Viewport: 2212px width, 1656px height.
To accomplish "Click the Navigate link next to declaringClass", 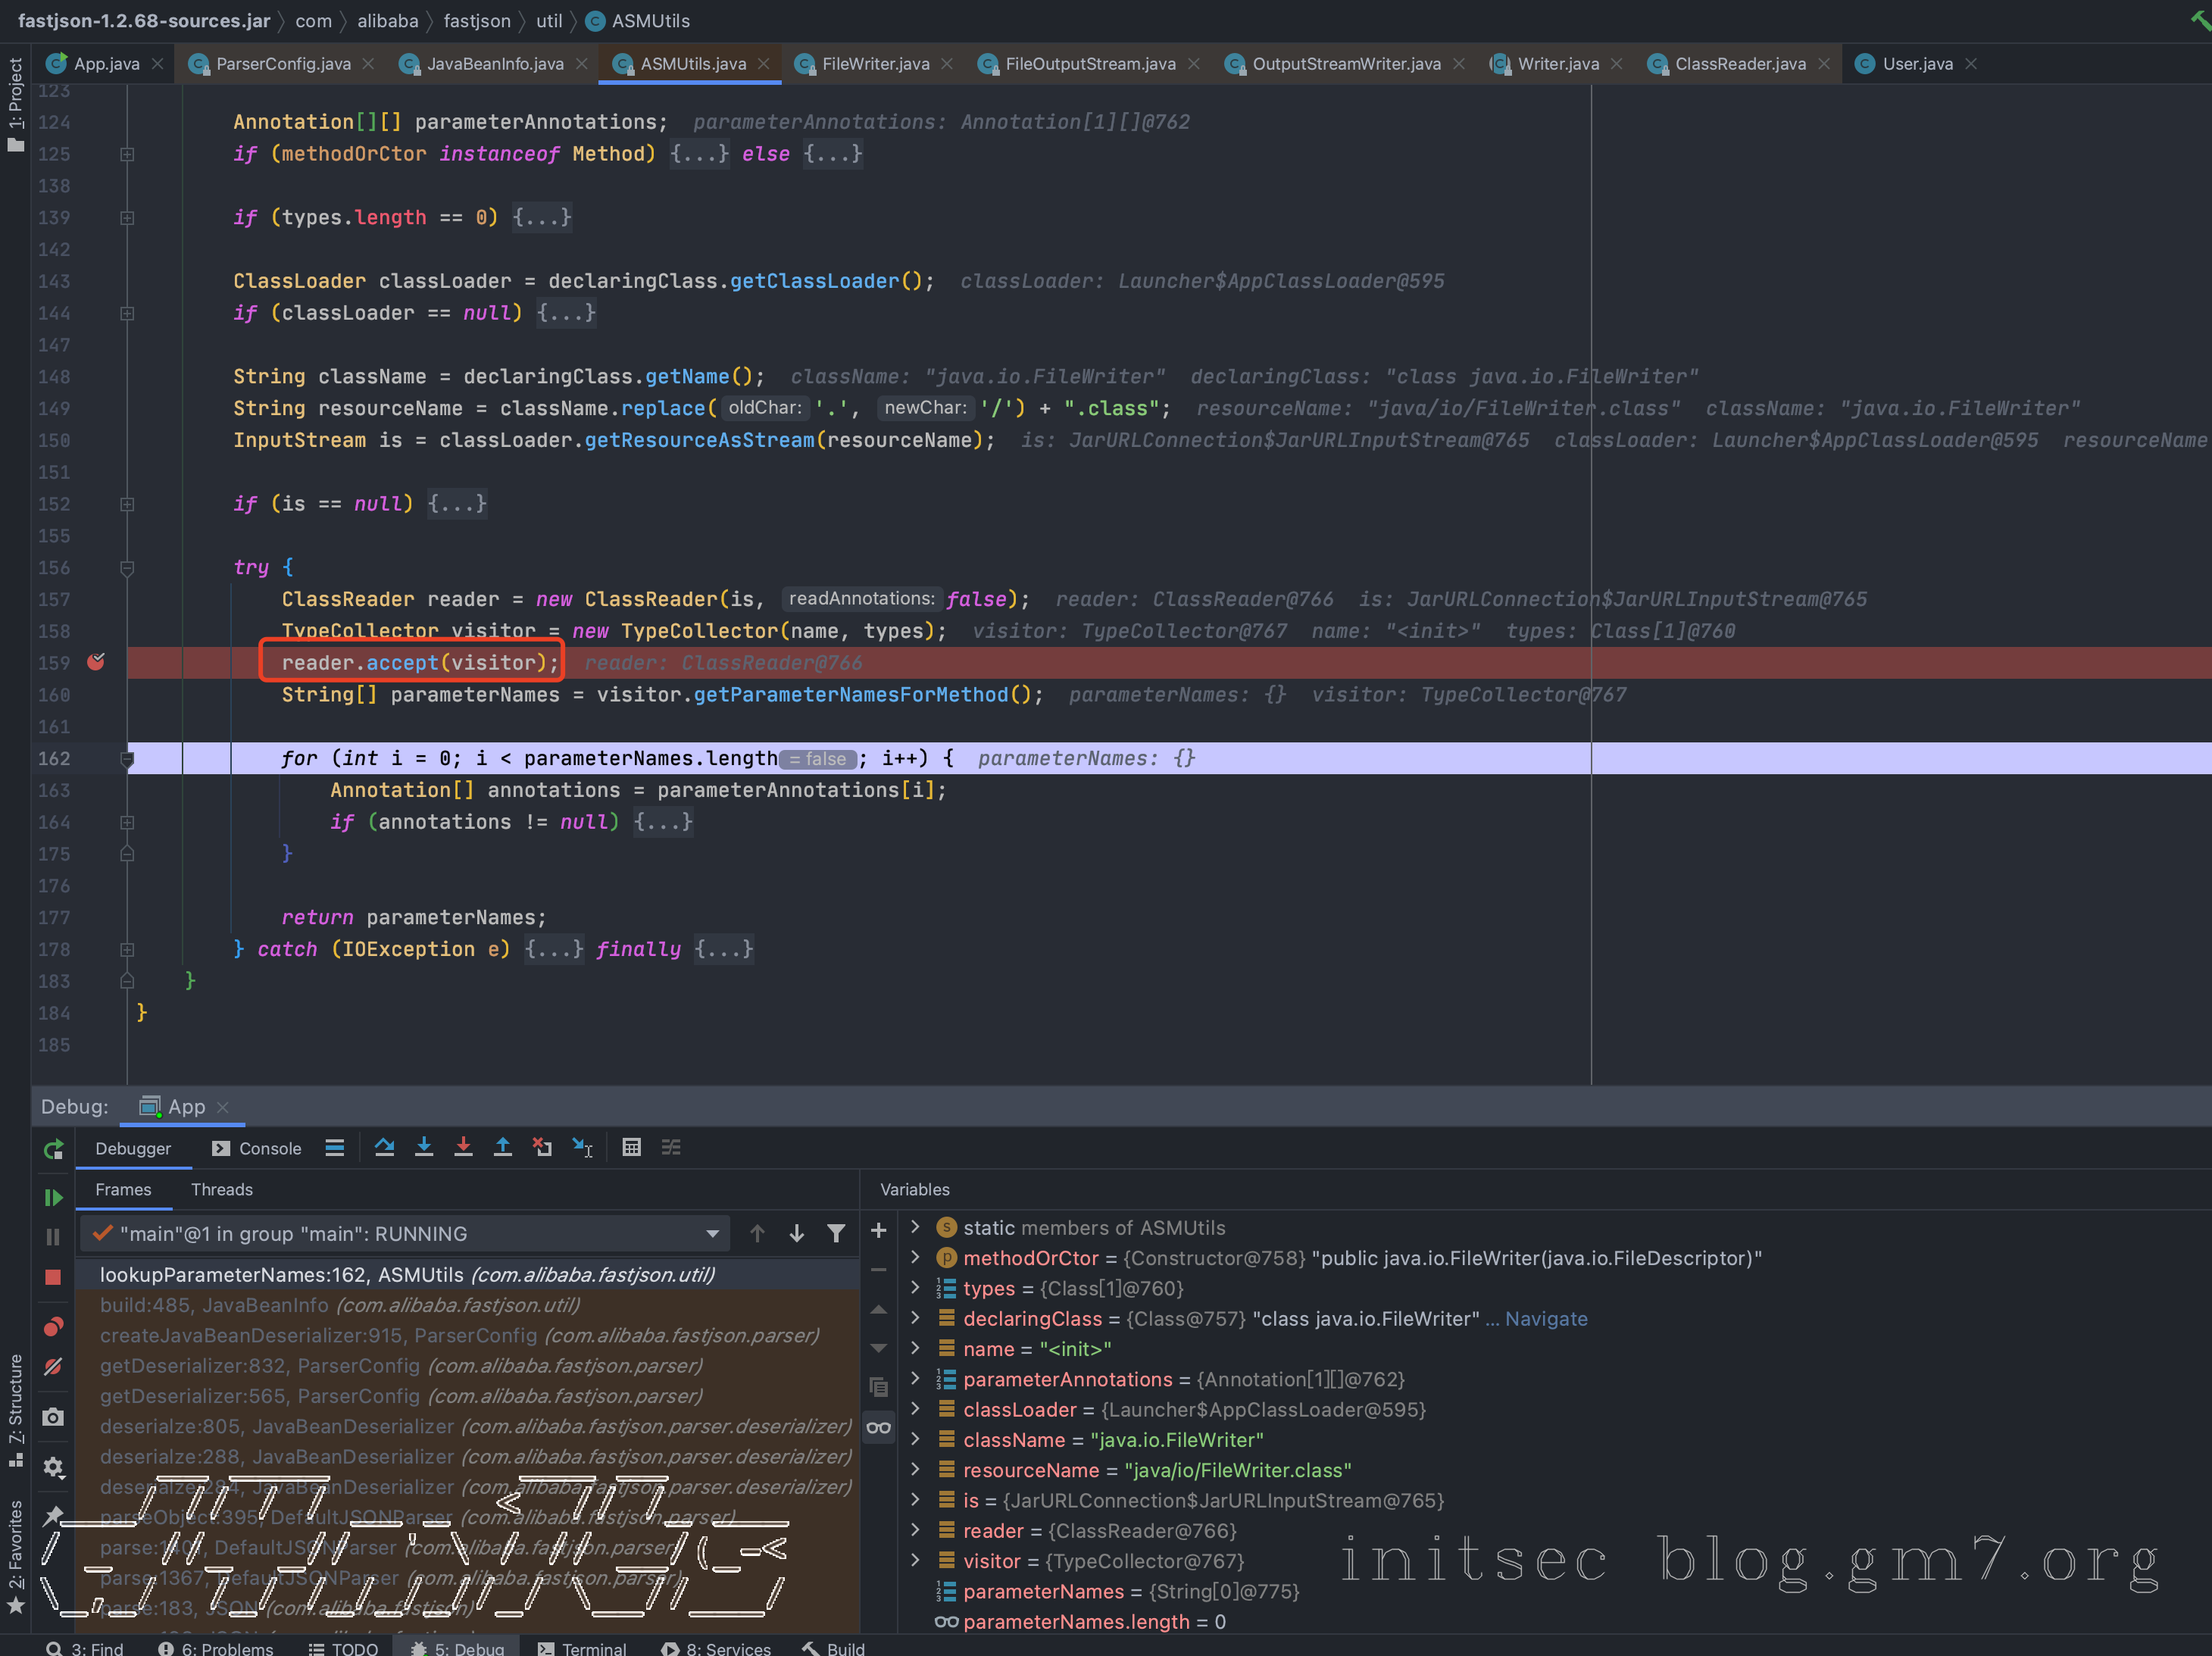I will click(x=1545, y=1319).
